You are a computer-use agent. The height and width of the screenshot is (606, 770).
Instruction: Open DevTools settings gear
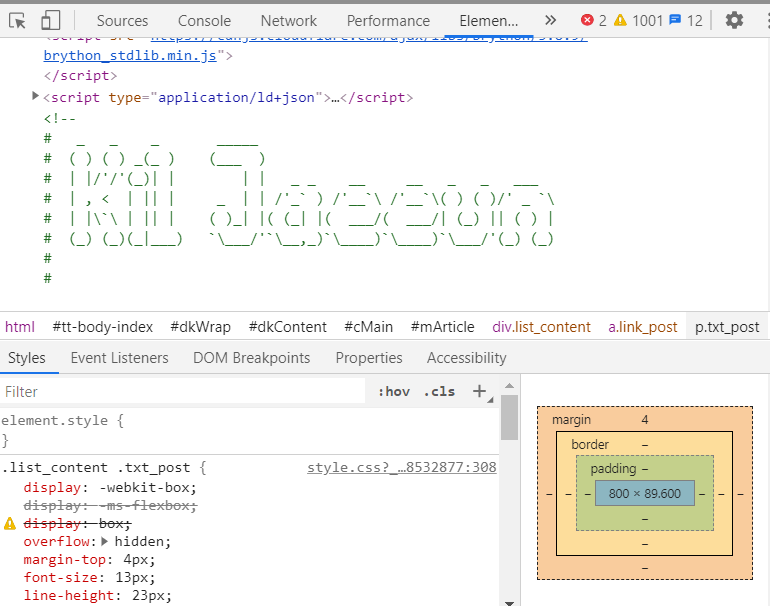pos(734,21)
